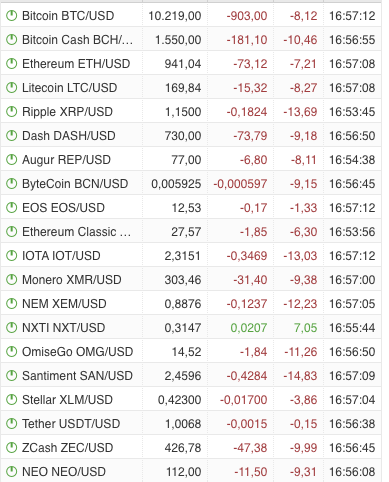
Task: Select IOTA IOT/USD in the list
Action: [61, 256]
